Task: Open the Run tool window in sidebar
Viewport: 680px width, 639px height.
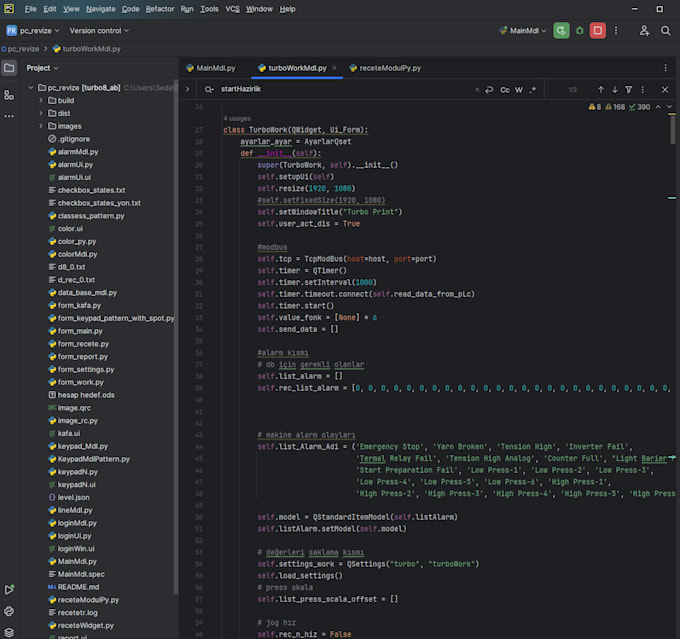Action: [x=9, y=590]
